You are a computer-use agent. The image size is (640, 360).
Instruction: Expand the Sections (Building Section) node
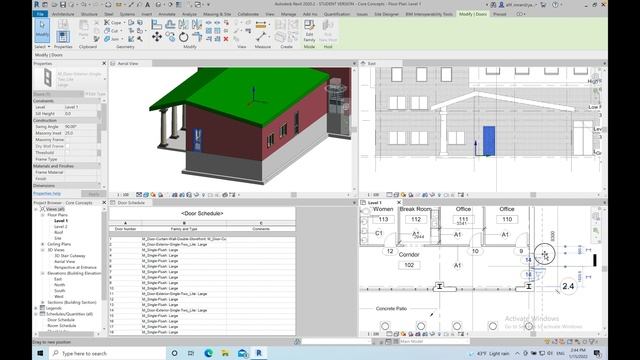point(42,302)
